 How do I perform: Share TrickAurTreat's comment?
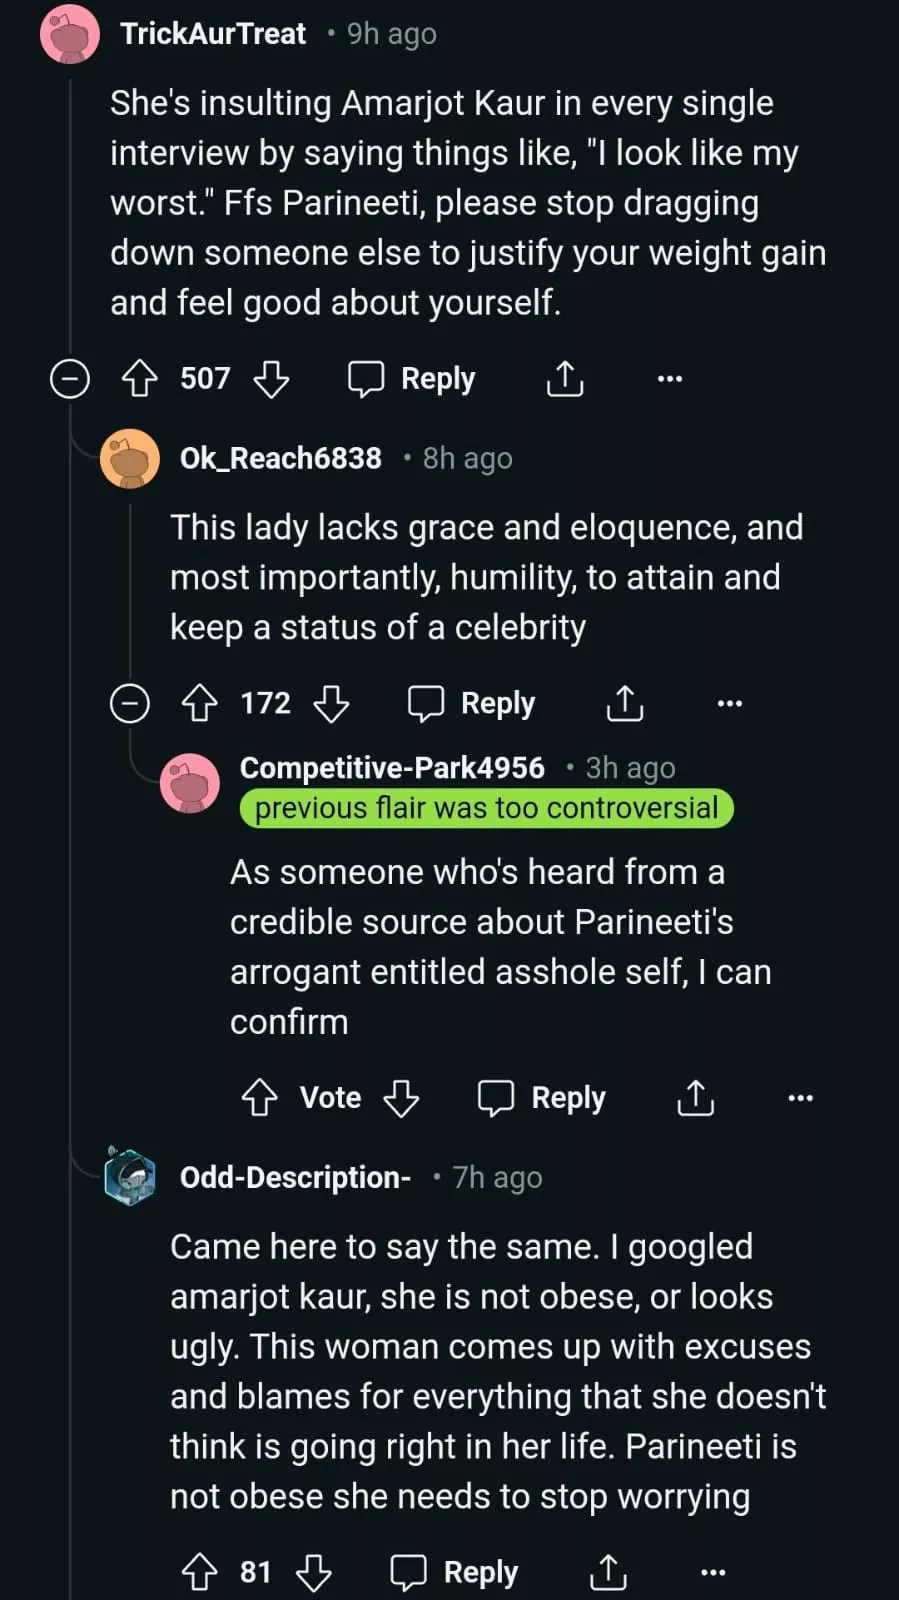pyautogui.click(x=565, y=379)
